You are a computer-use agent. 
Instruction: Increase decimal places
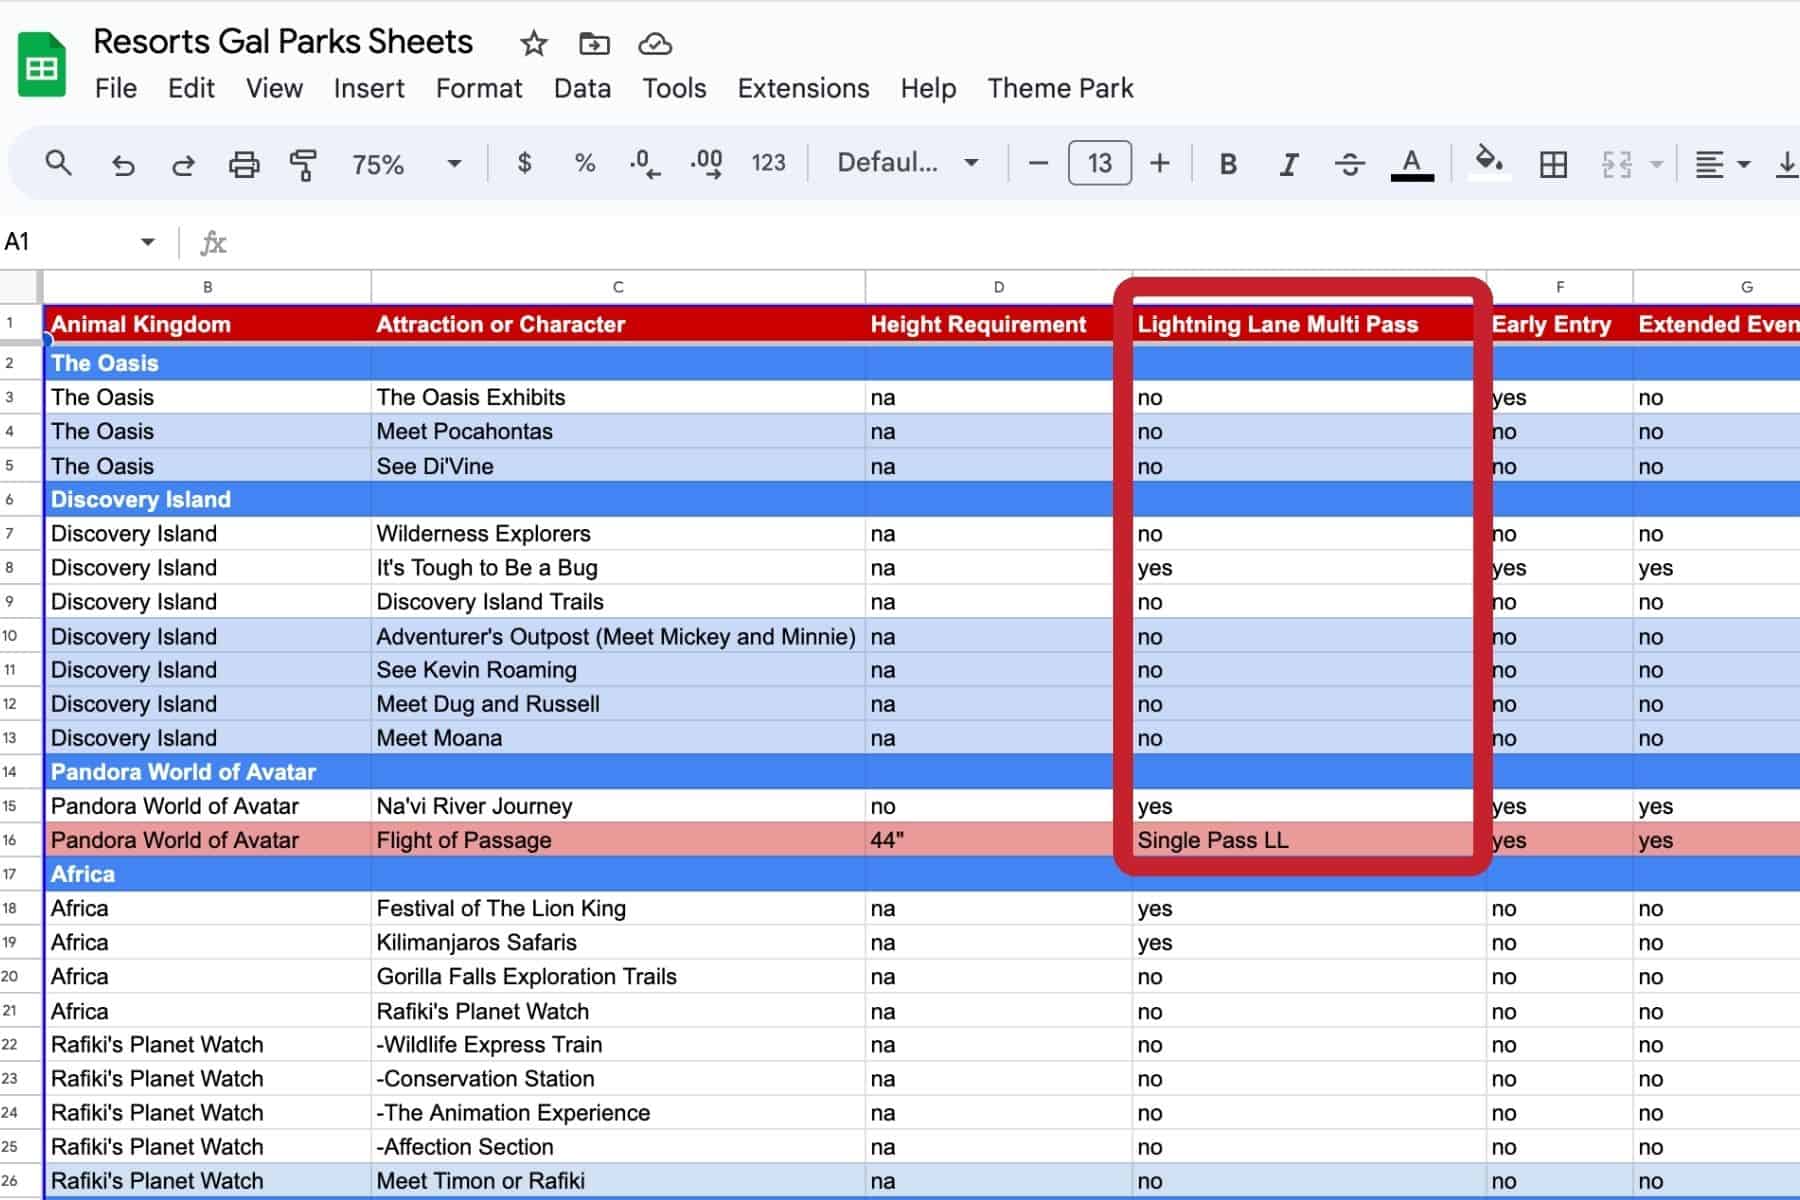707,163
